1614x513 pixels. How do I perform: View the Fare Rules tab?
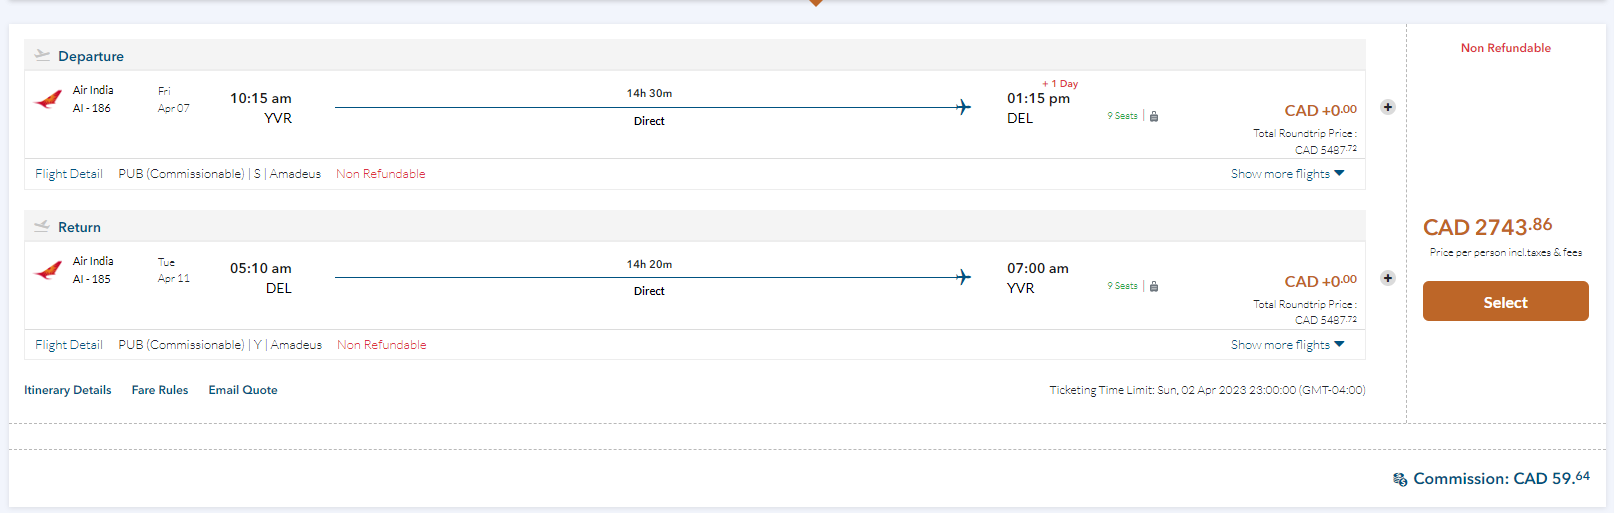pyautogui.click(x=160, y=390)
